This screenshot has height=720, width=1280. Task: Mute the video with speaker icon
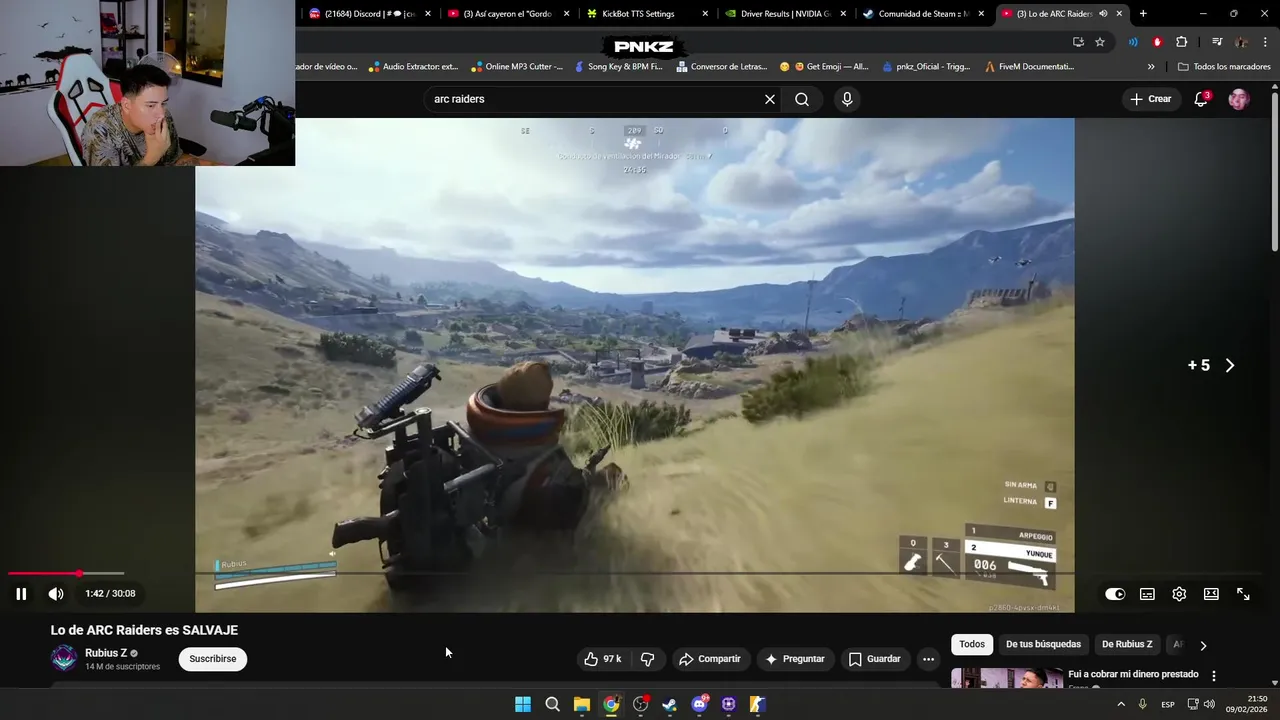point(56,594)
